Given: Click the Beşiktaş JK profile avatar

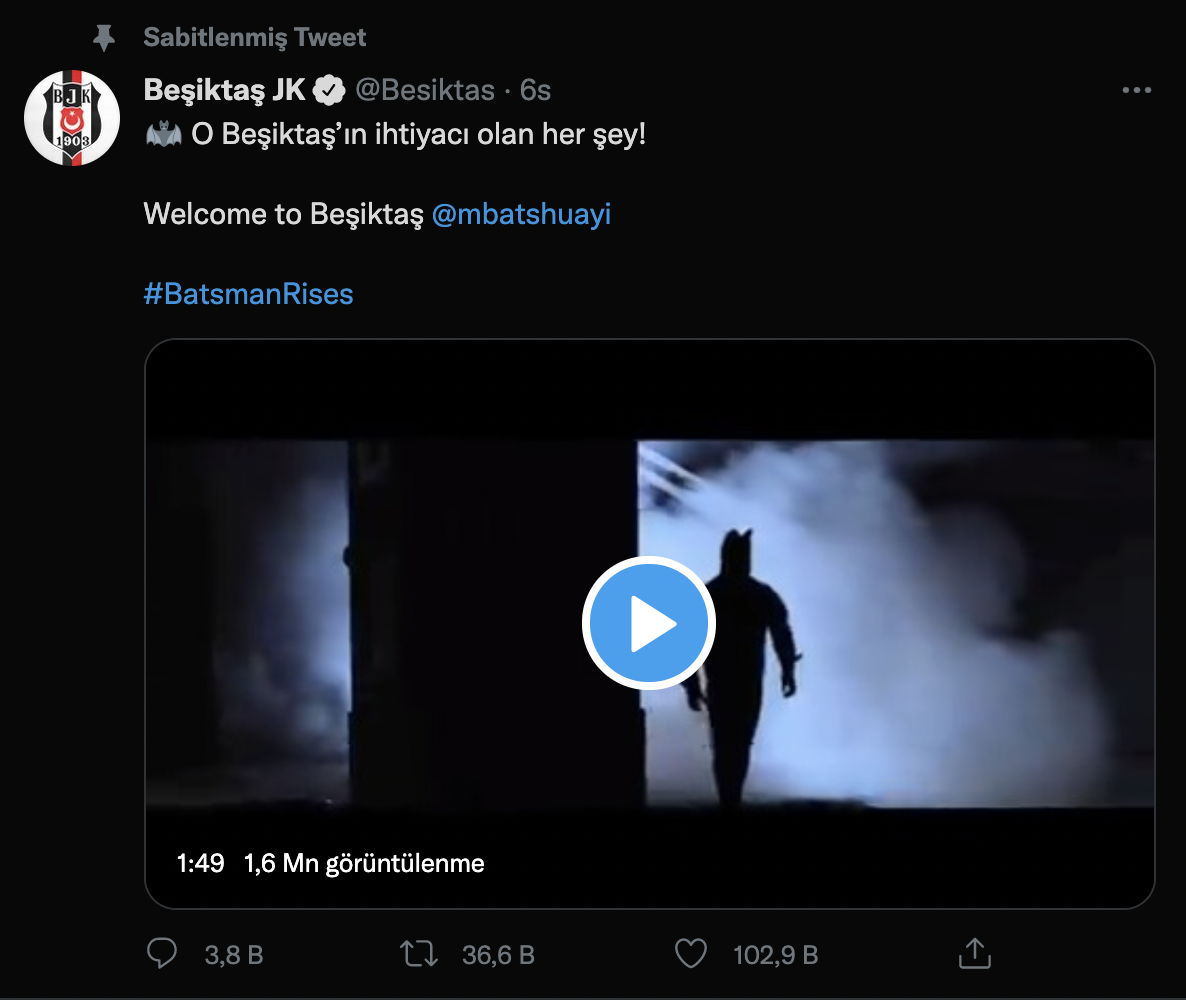Looking at the screenshot, I should point(72,118).
